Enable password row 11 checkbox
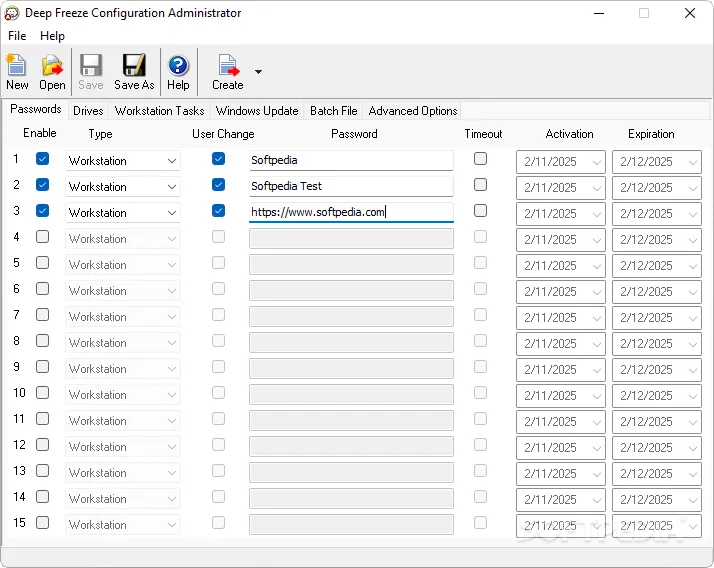714x568 pixels. click(42, 418)
